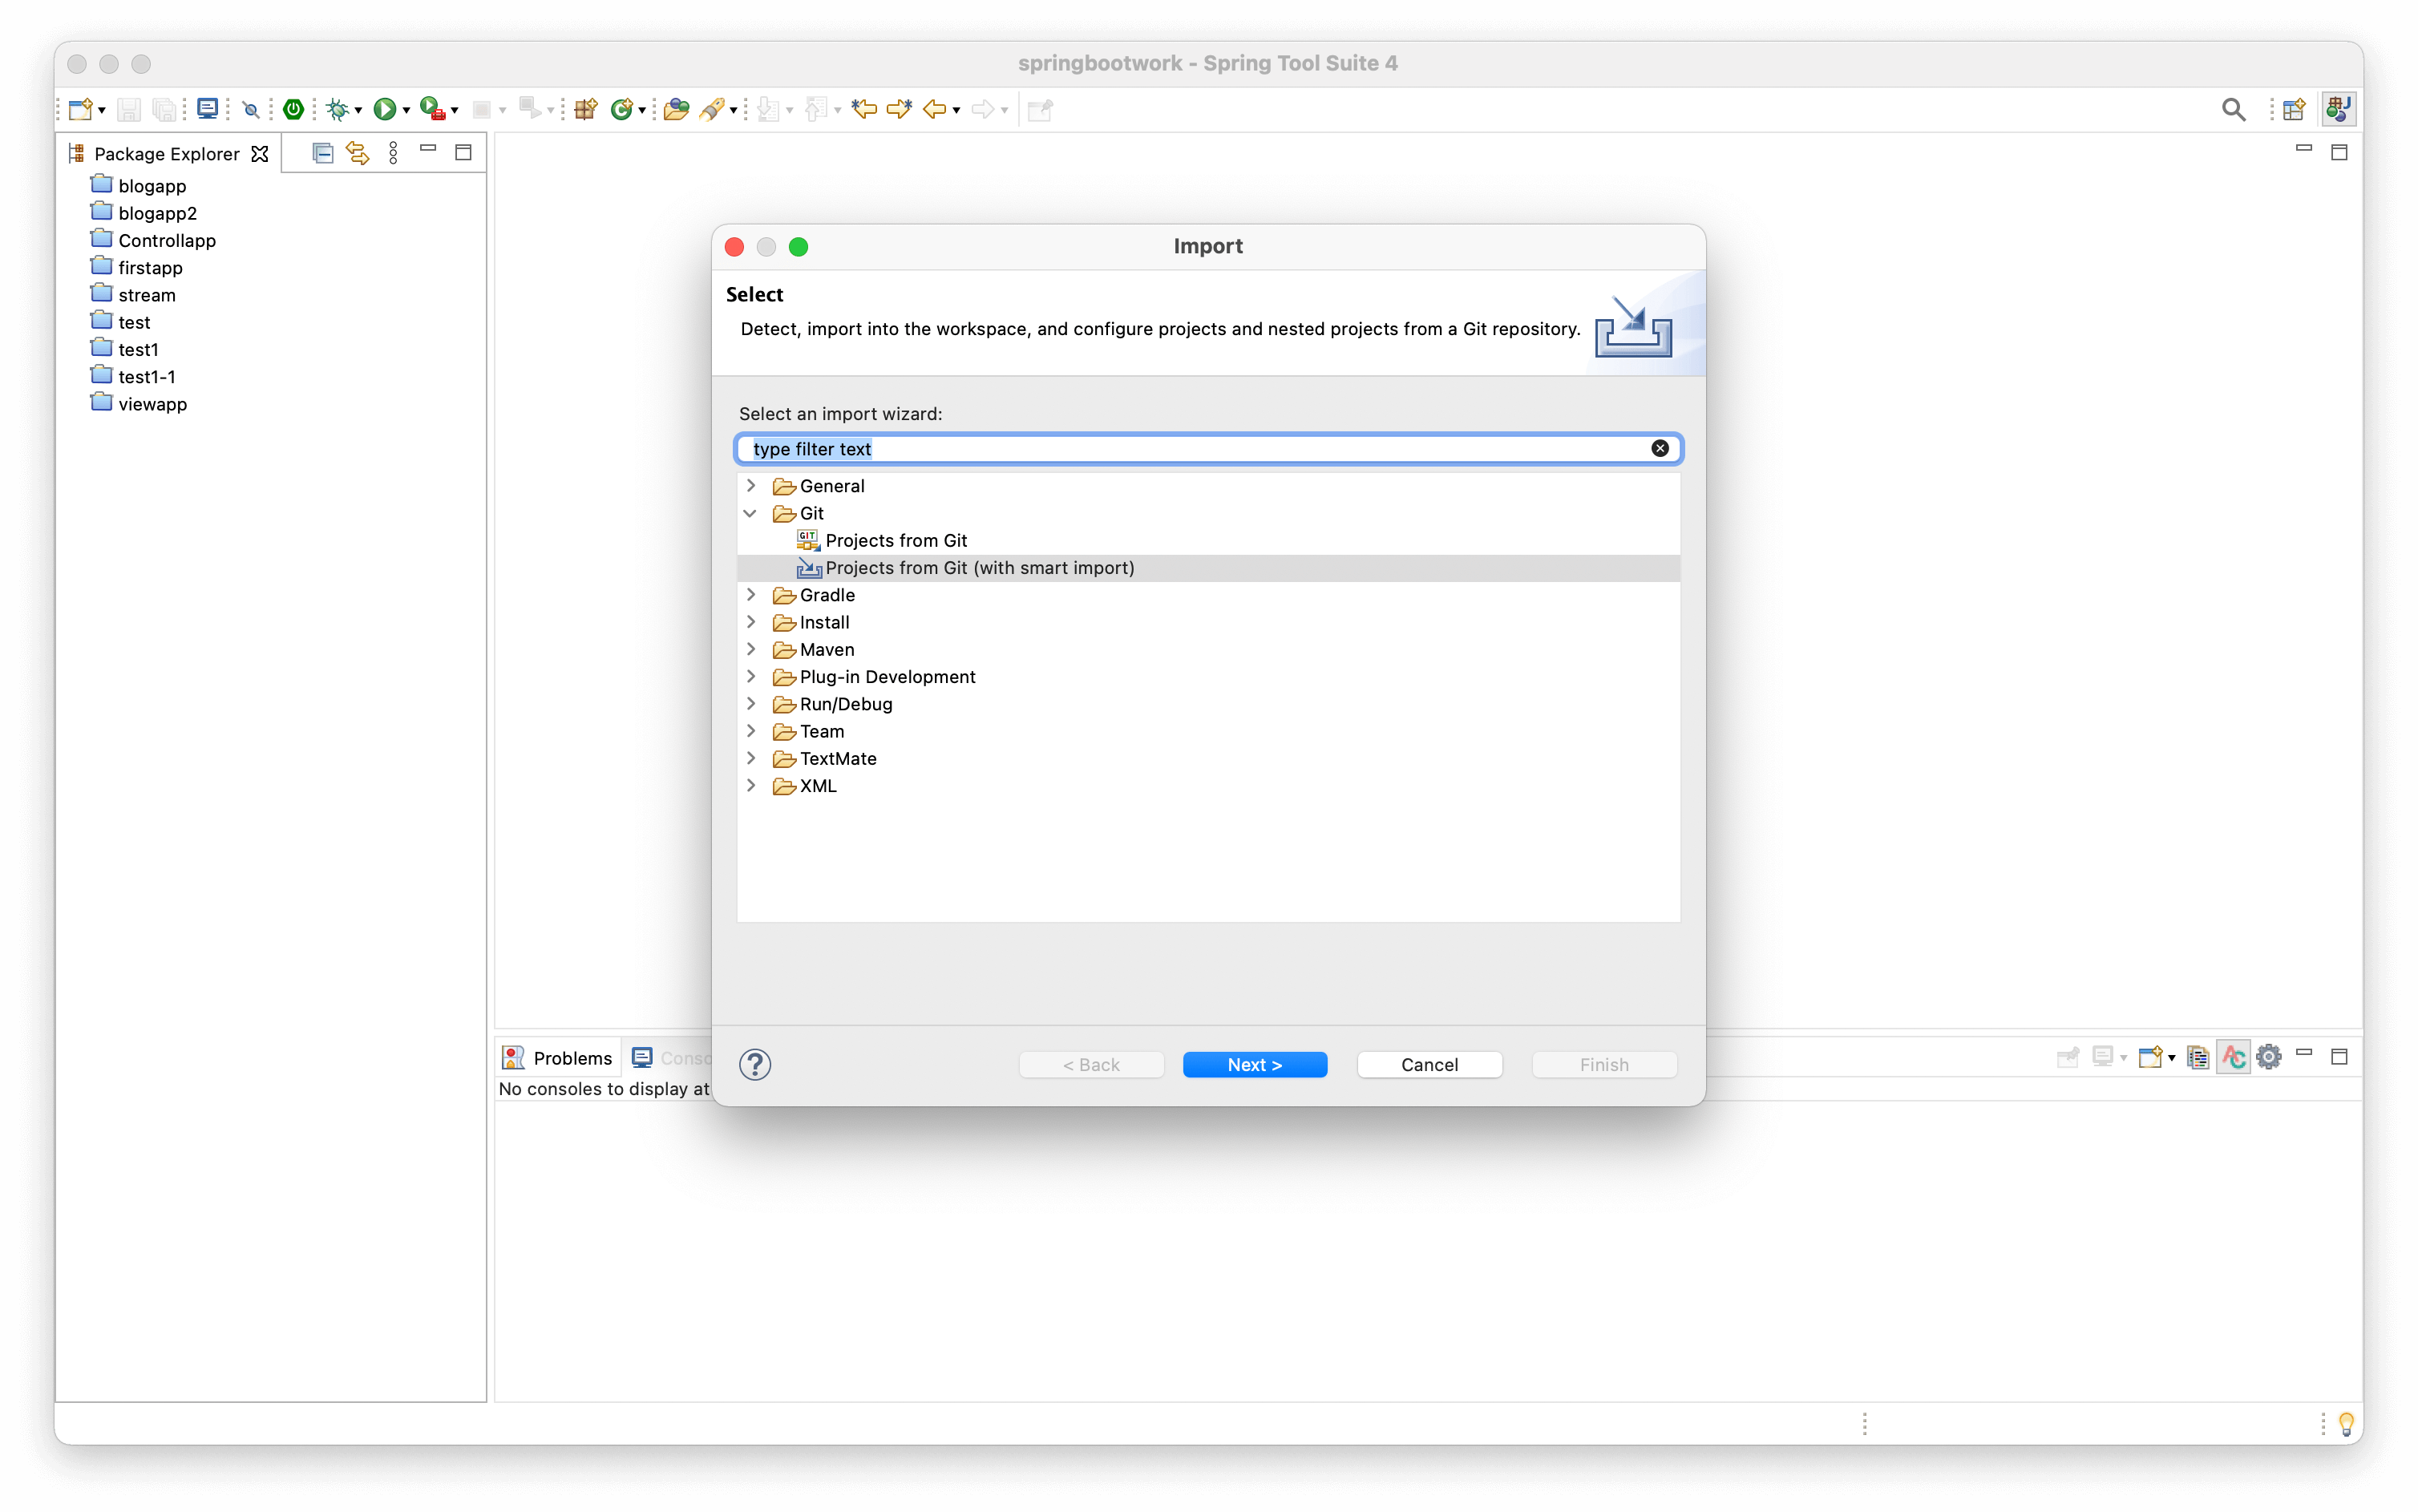Open the Console terminal icon in toolbar
The image size is (2418, 1512).
coord(207,109)
